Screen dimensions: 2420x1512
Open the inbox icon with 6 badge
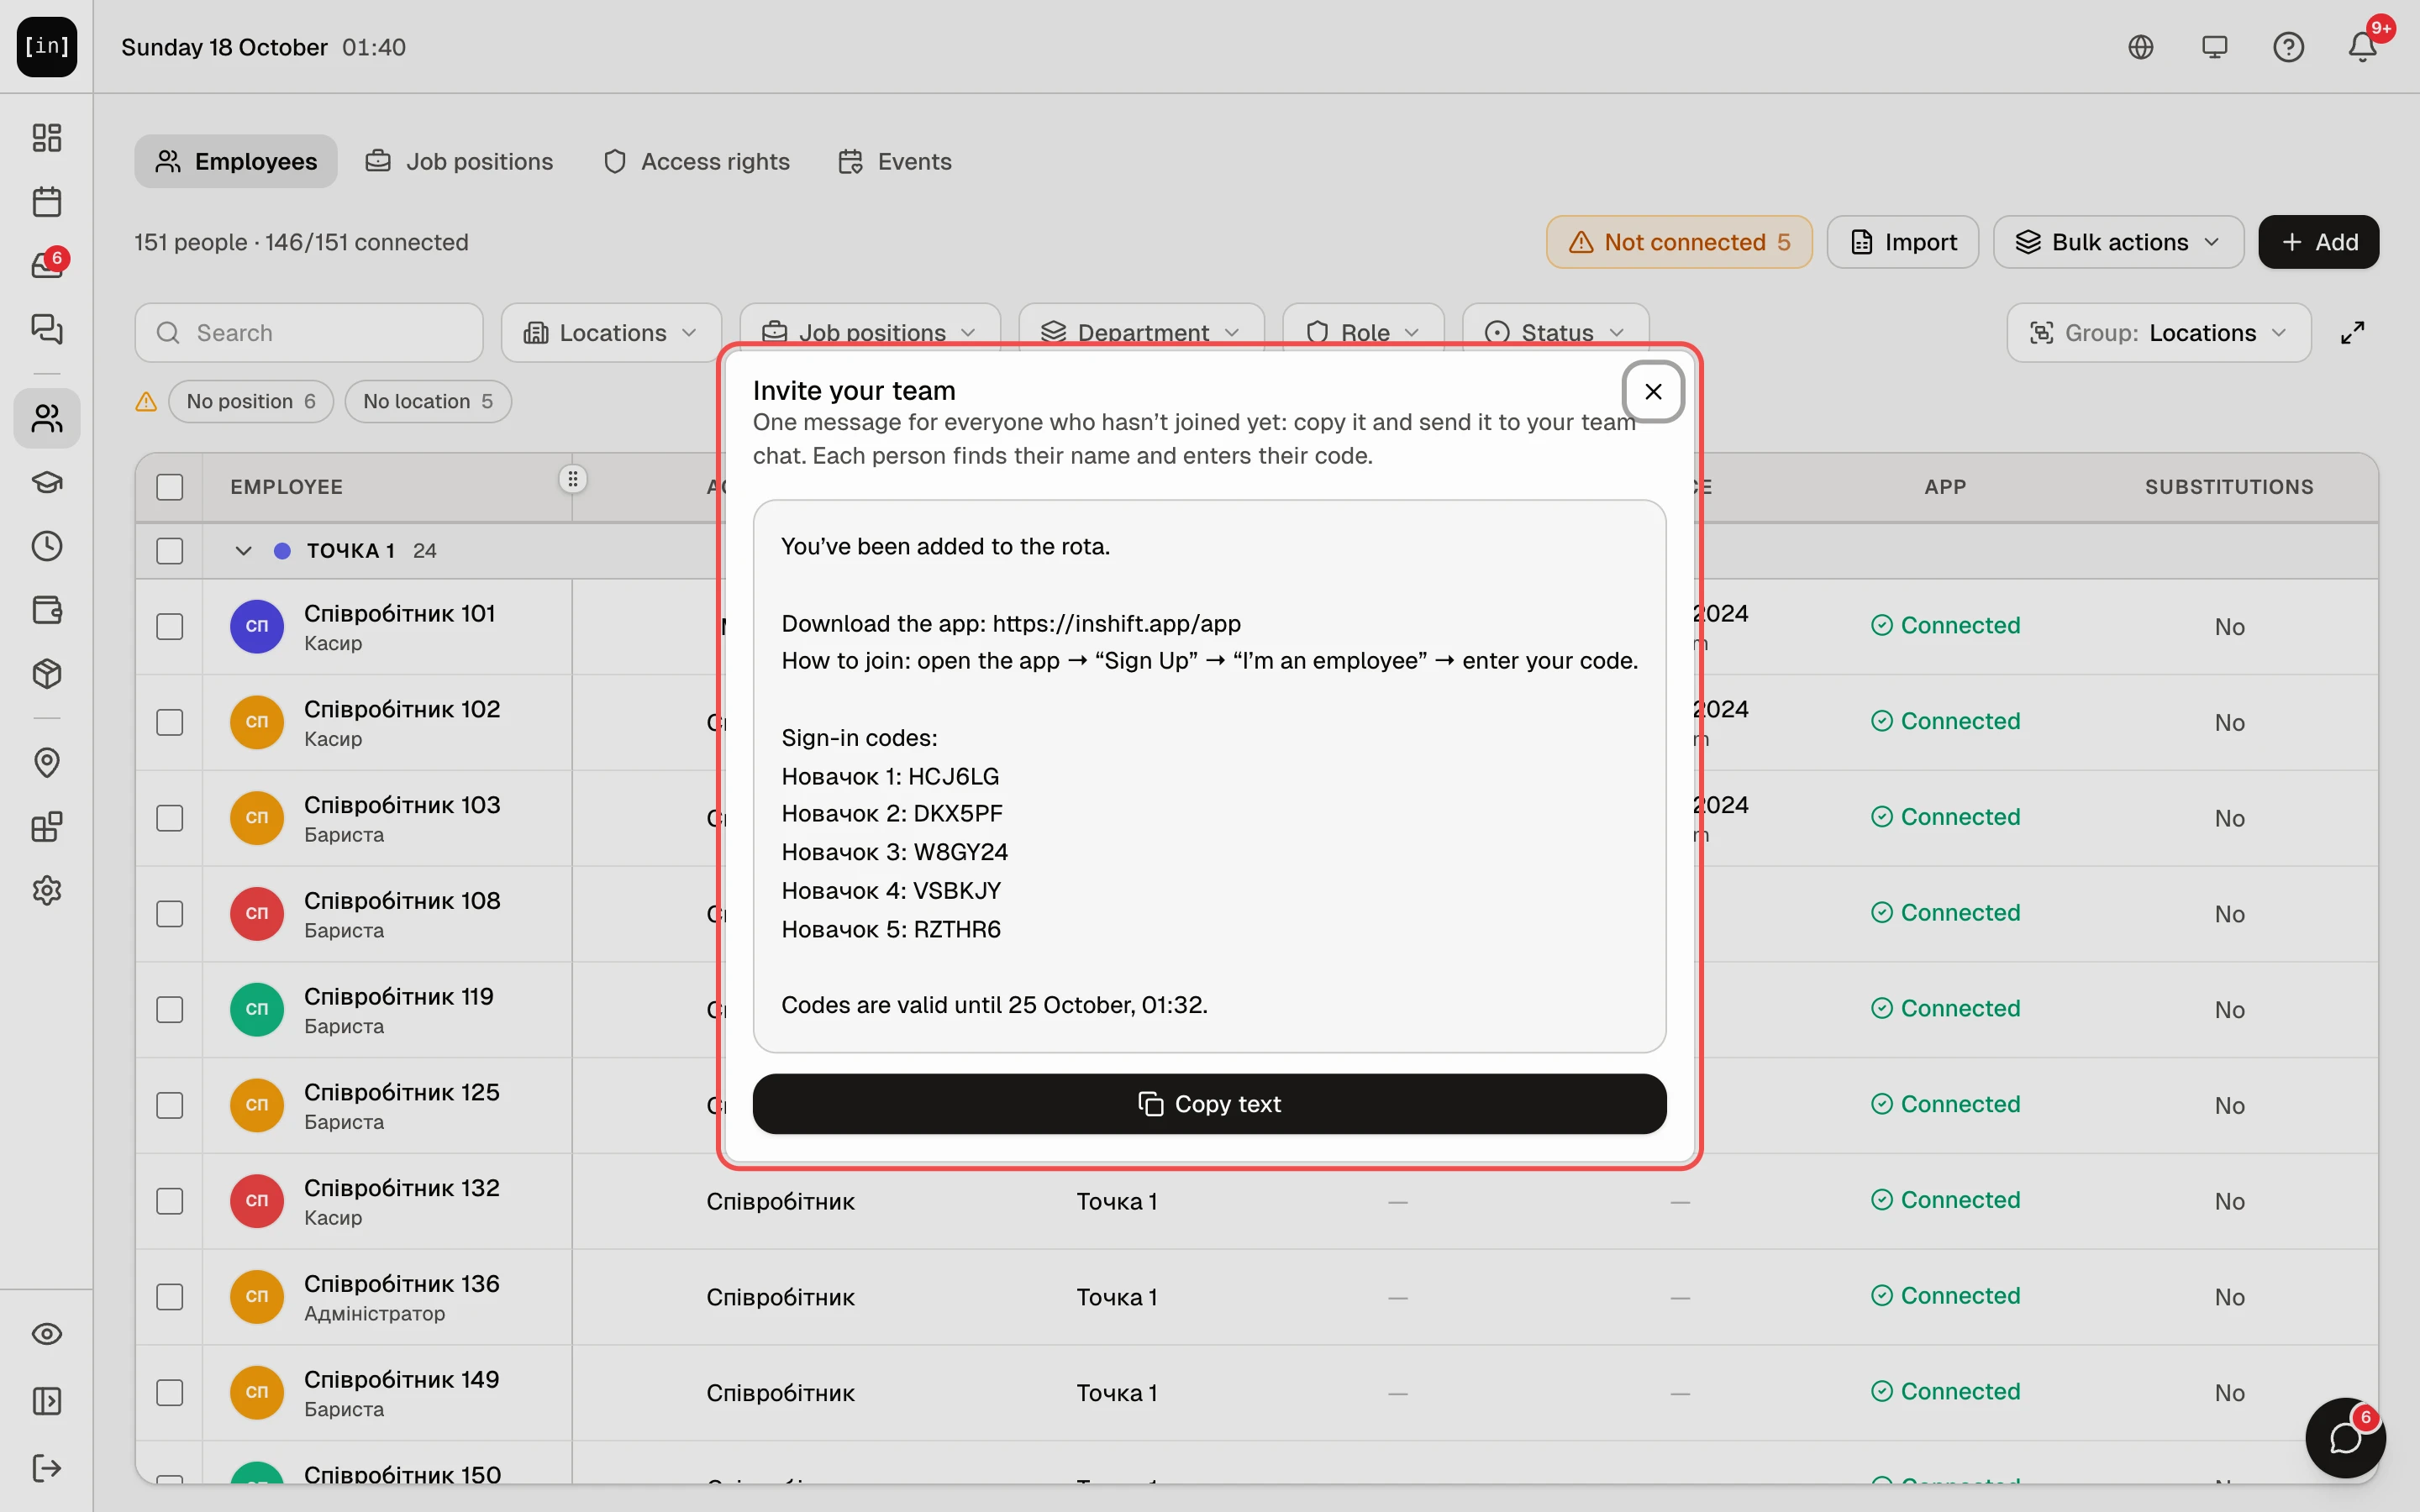click(47, 265)
